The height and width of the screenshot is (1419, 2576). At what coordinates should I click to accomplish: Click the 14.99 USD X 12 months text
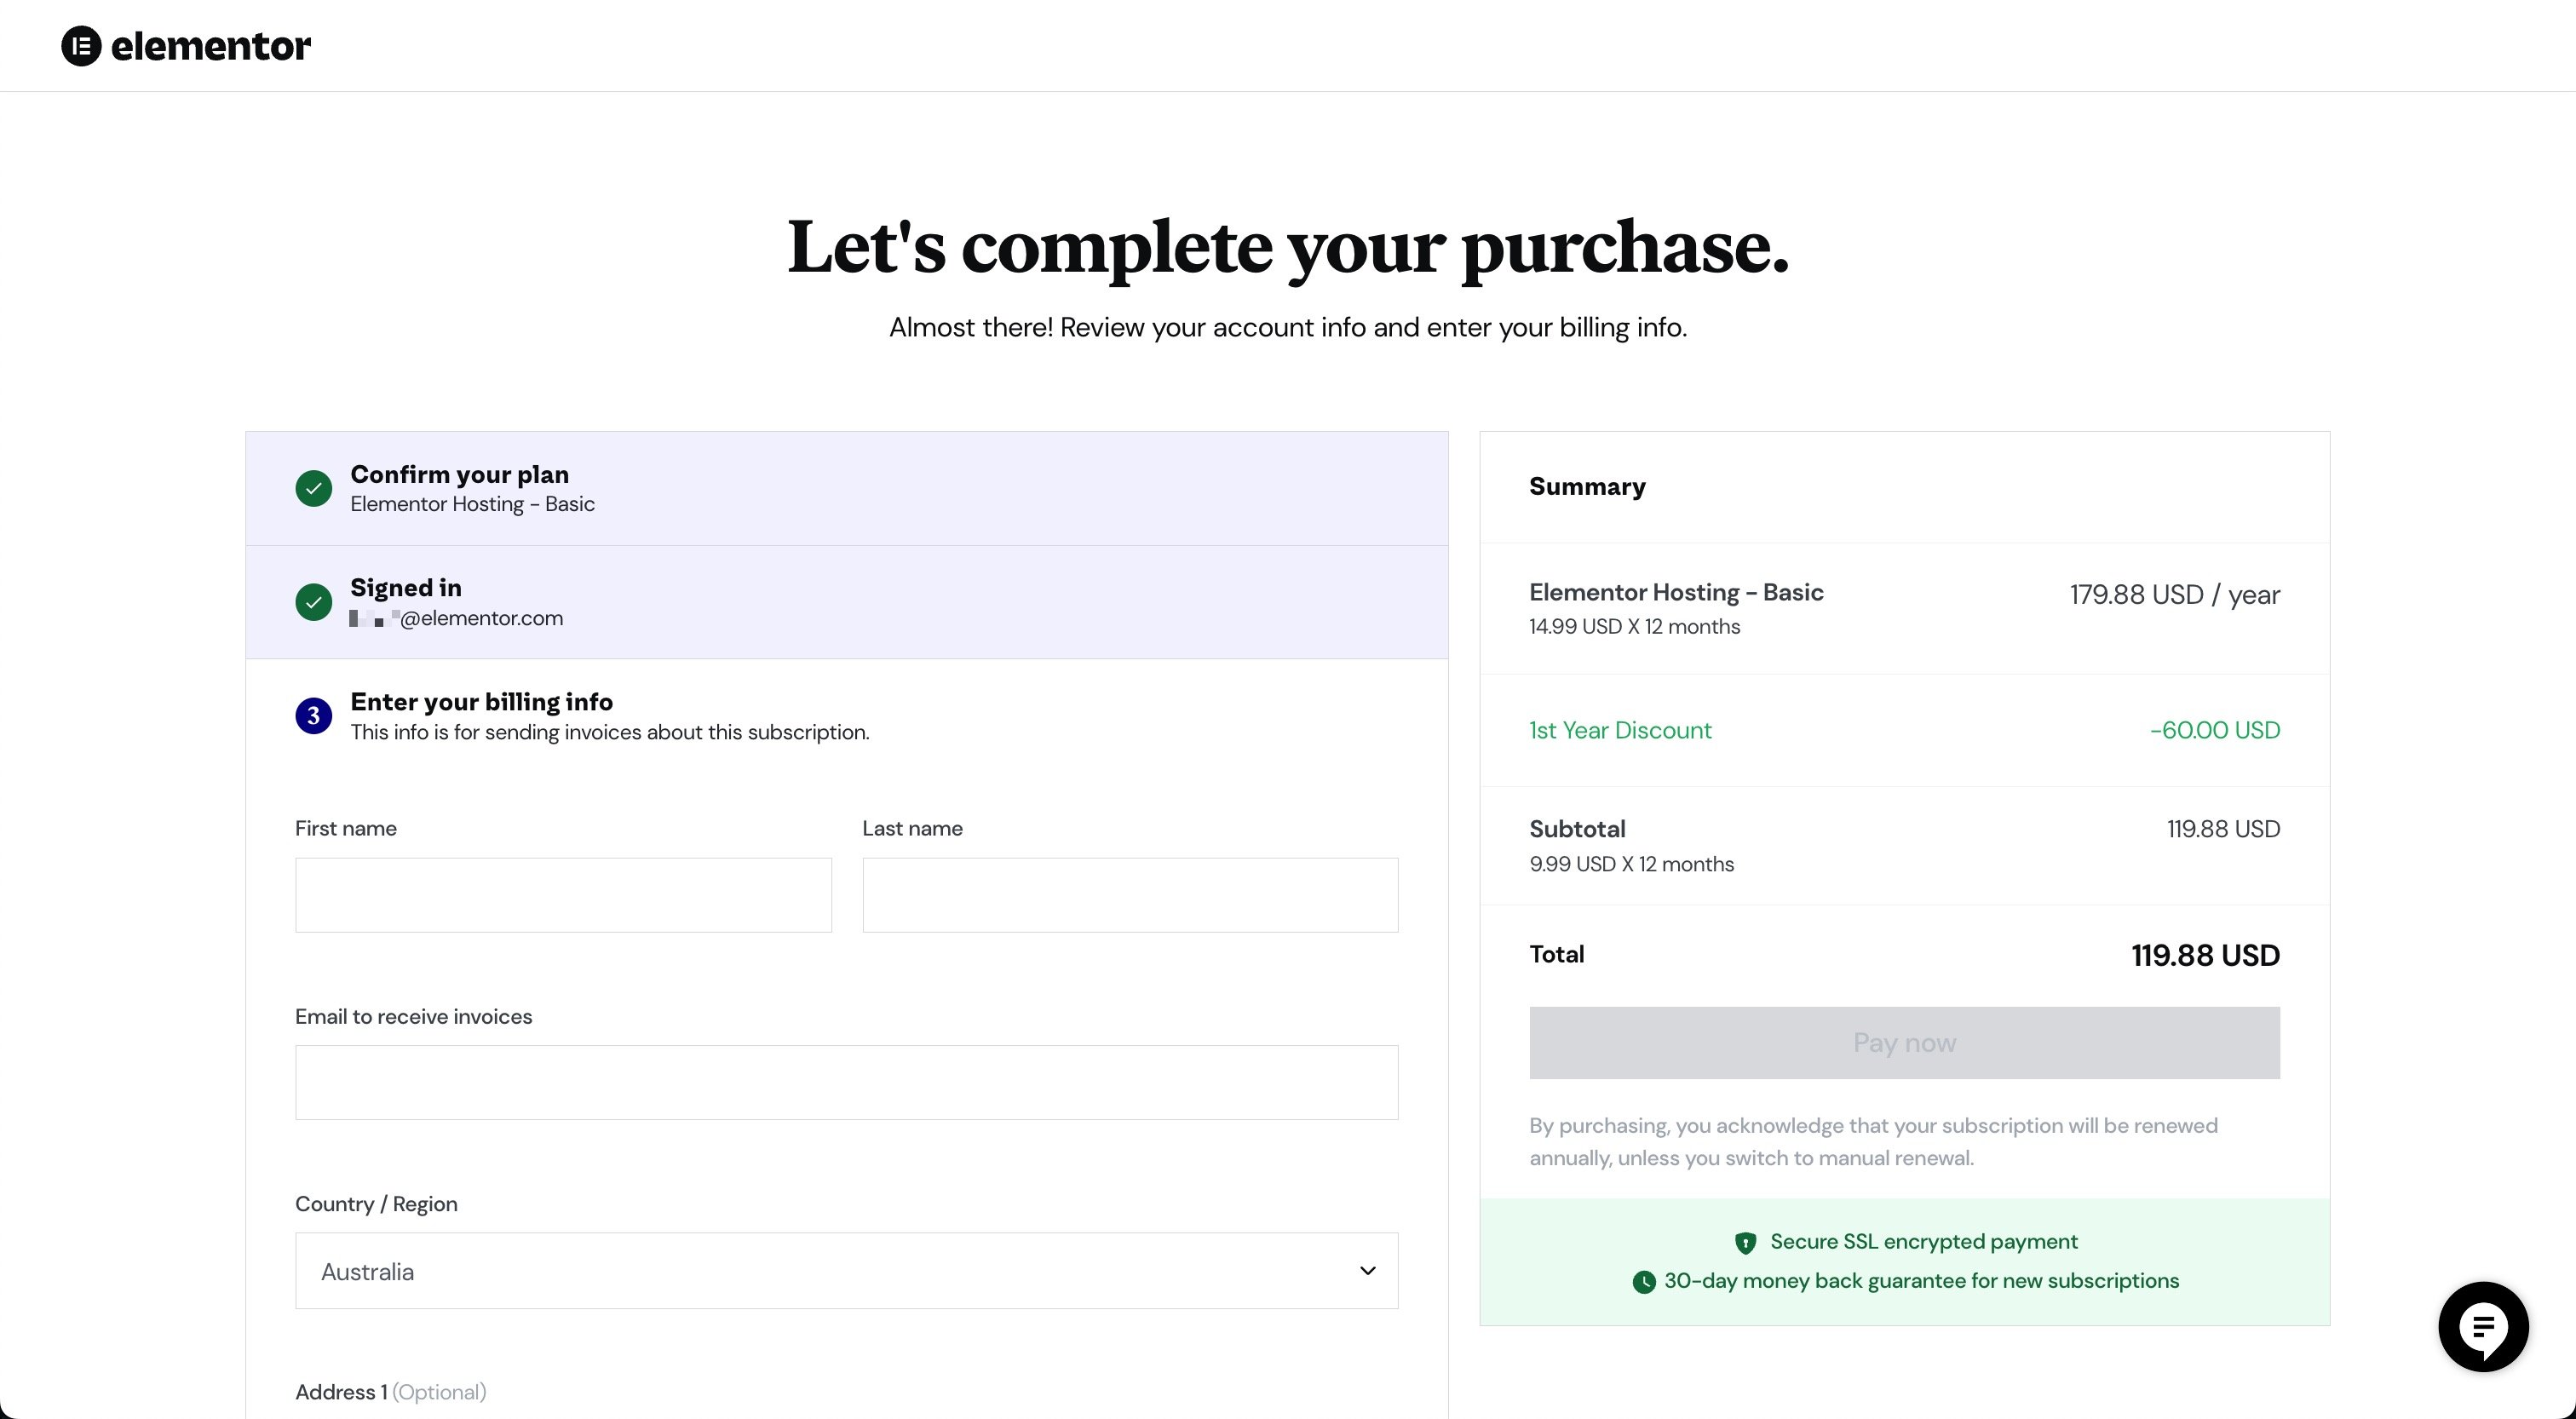click(x=1634, y=627)
